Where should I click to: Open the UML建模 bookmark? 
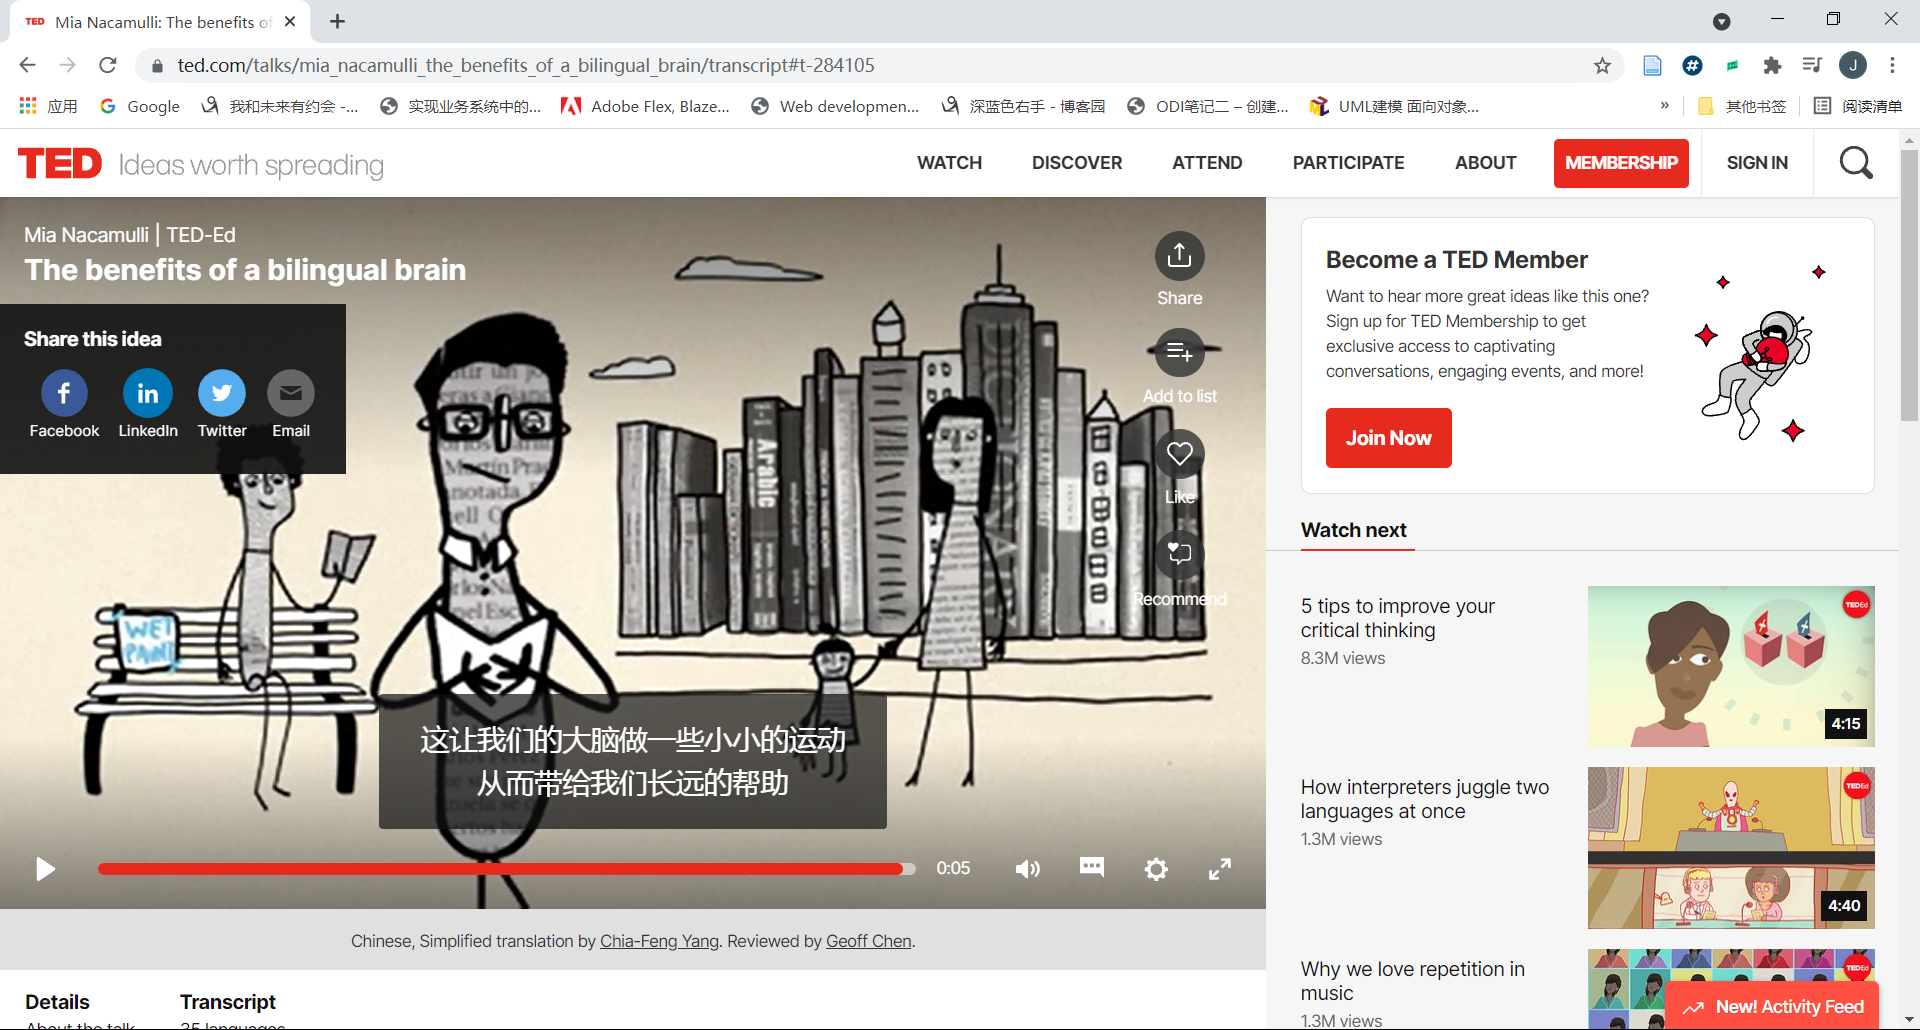[1394, 106]
